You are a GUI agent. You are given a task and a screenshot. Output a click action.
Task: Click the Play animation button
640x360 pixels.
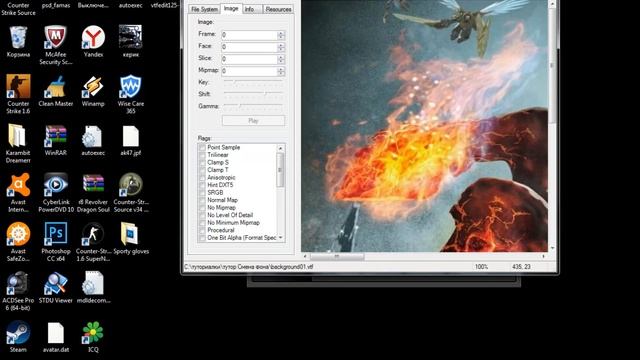[x=253, y=121]
